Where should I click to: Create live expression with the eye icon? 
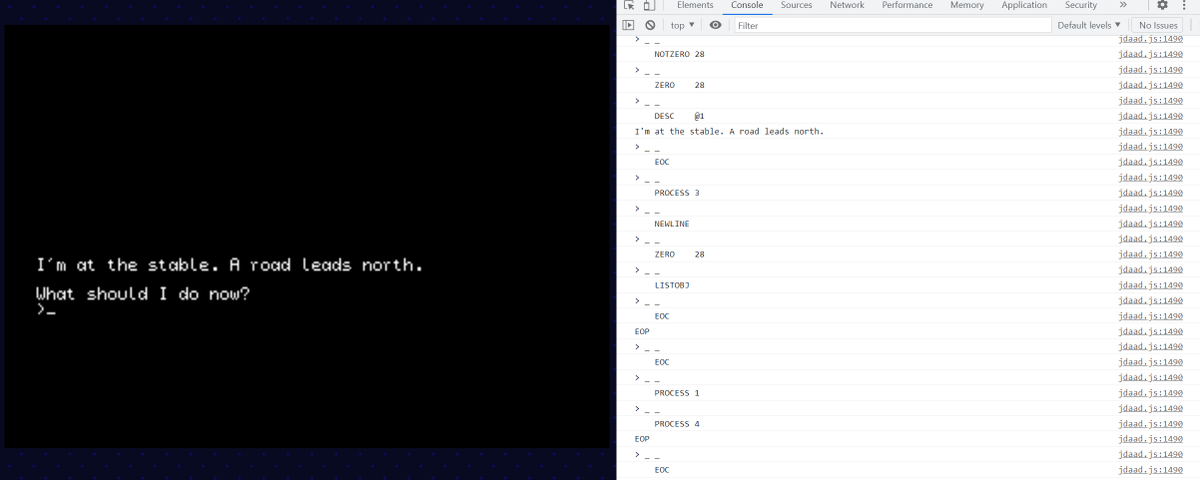coord(715,25)
